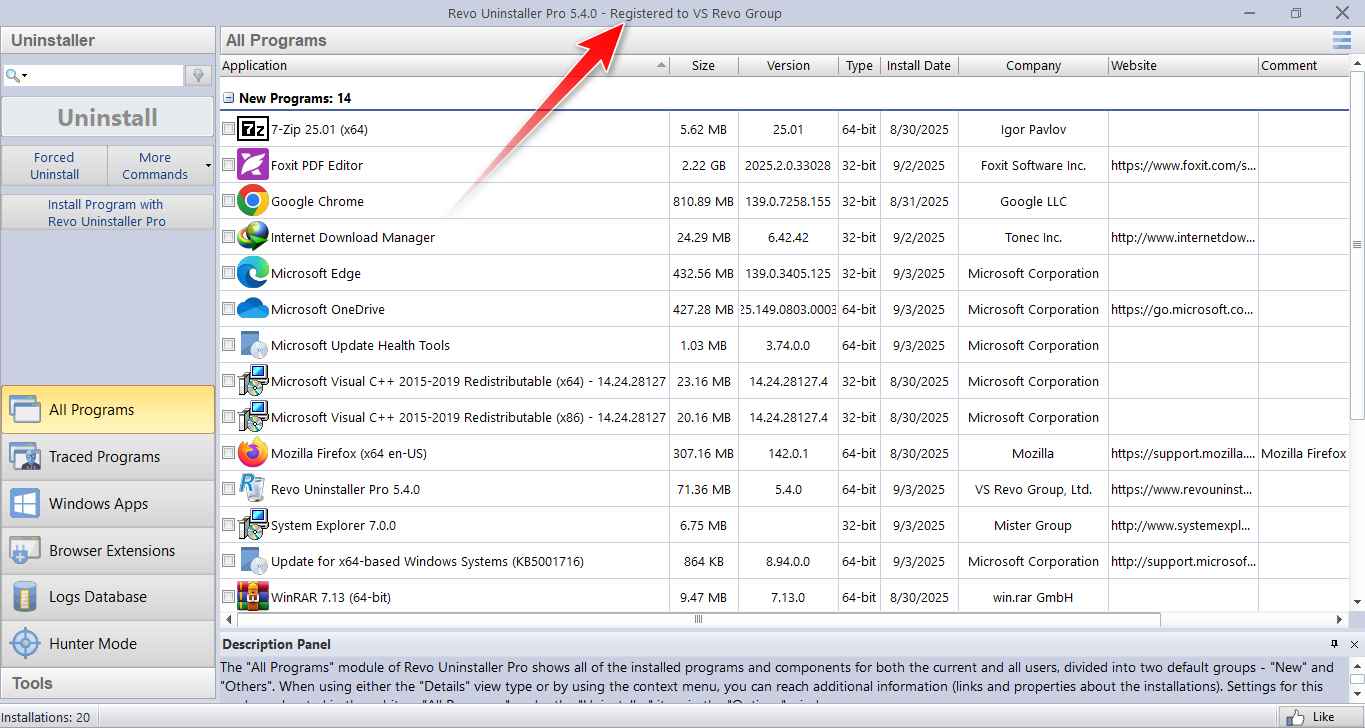Click the horizontal scrollbar of the program list
The image size is (1365, 728).
[699, 620]
